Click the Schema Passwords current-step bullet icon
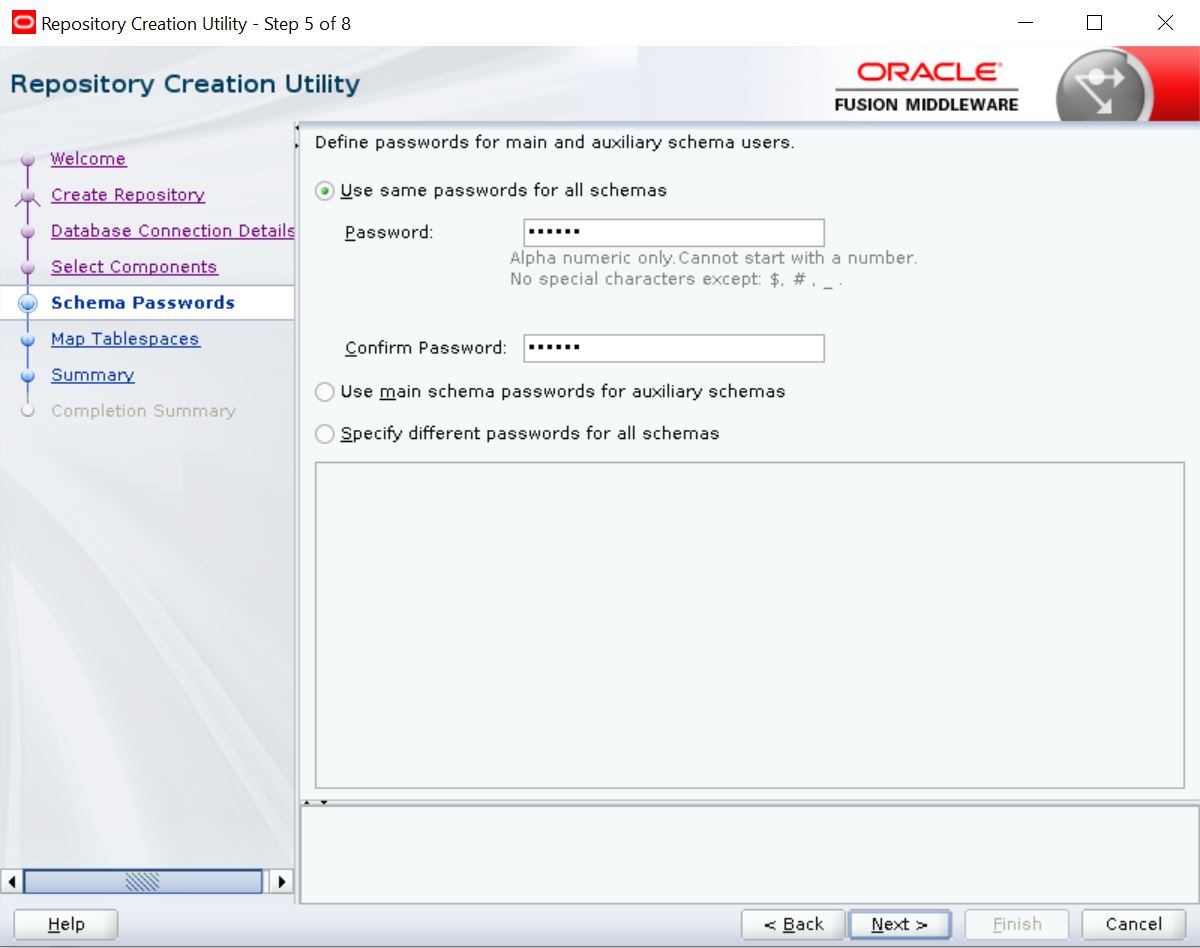The image size is (1200, 948). tap(28, 304)
